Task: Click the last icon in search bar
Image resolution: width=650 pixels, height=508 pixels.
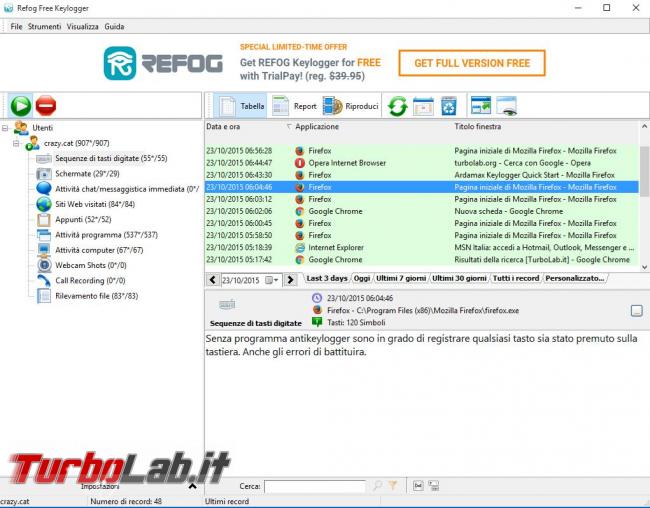Action: (x=433, y=485)
